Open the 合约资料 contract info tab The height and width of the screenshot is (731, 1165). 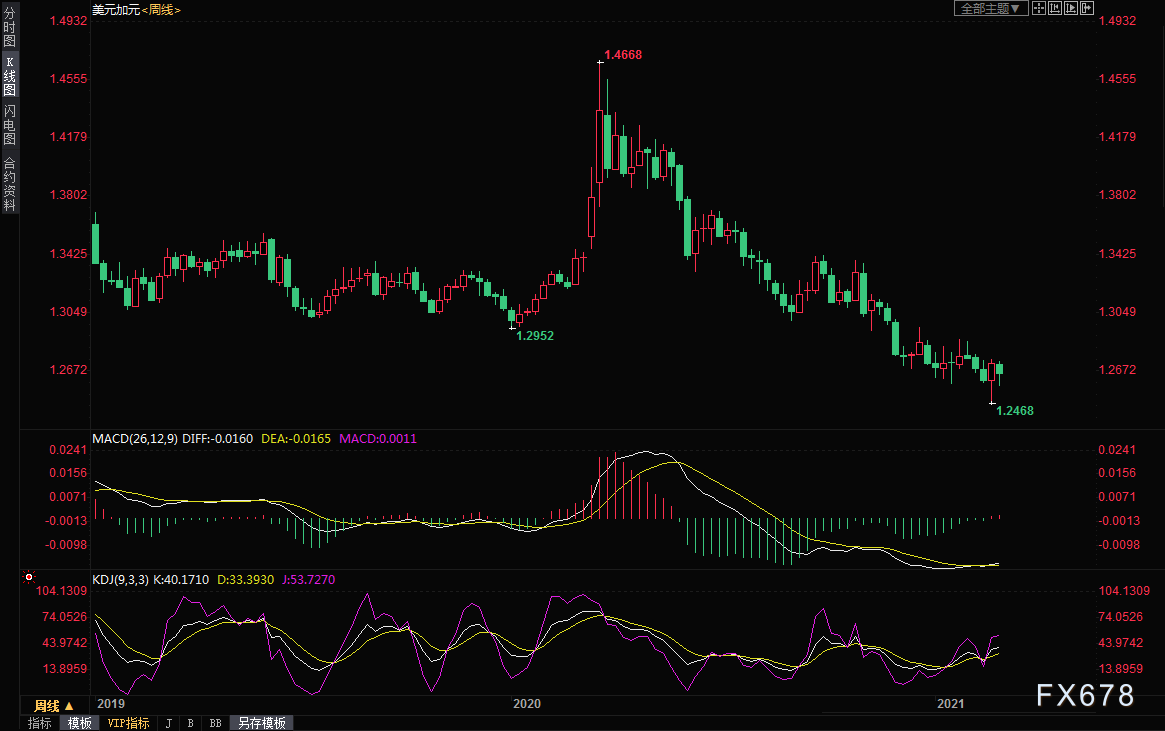pyautogui.click(x=10, y=184)
